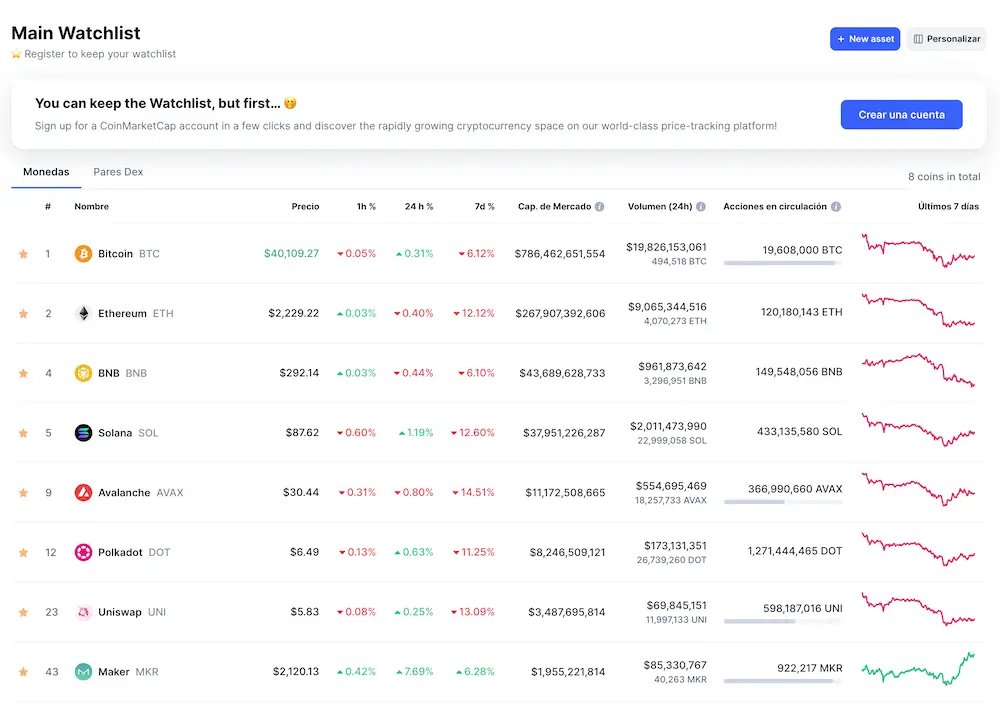Unstar Uniswap from the watchlist
The height and width of the screenshot is (710, 1000).
point(23,612)
